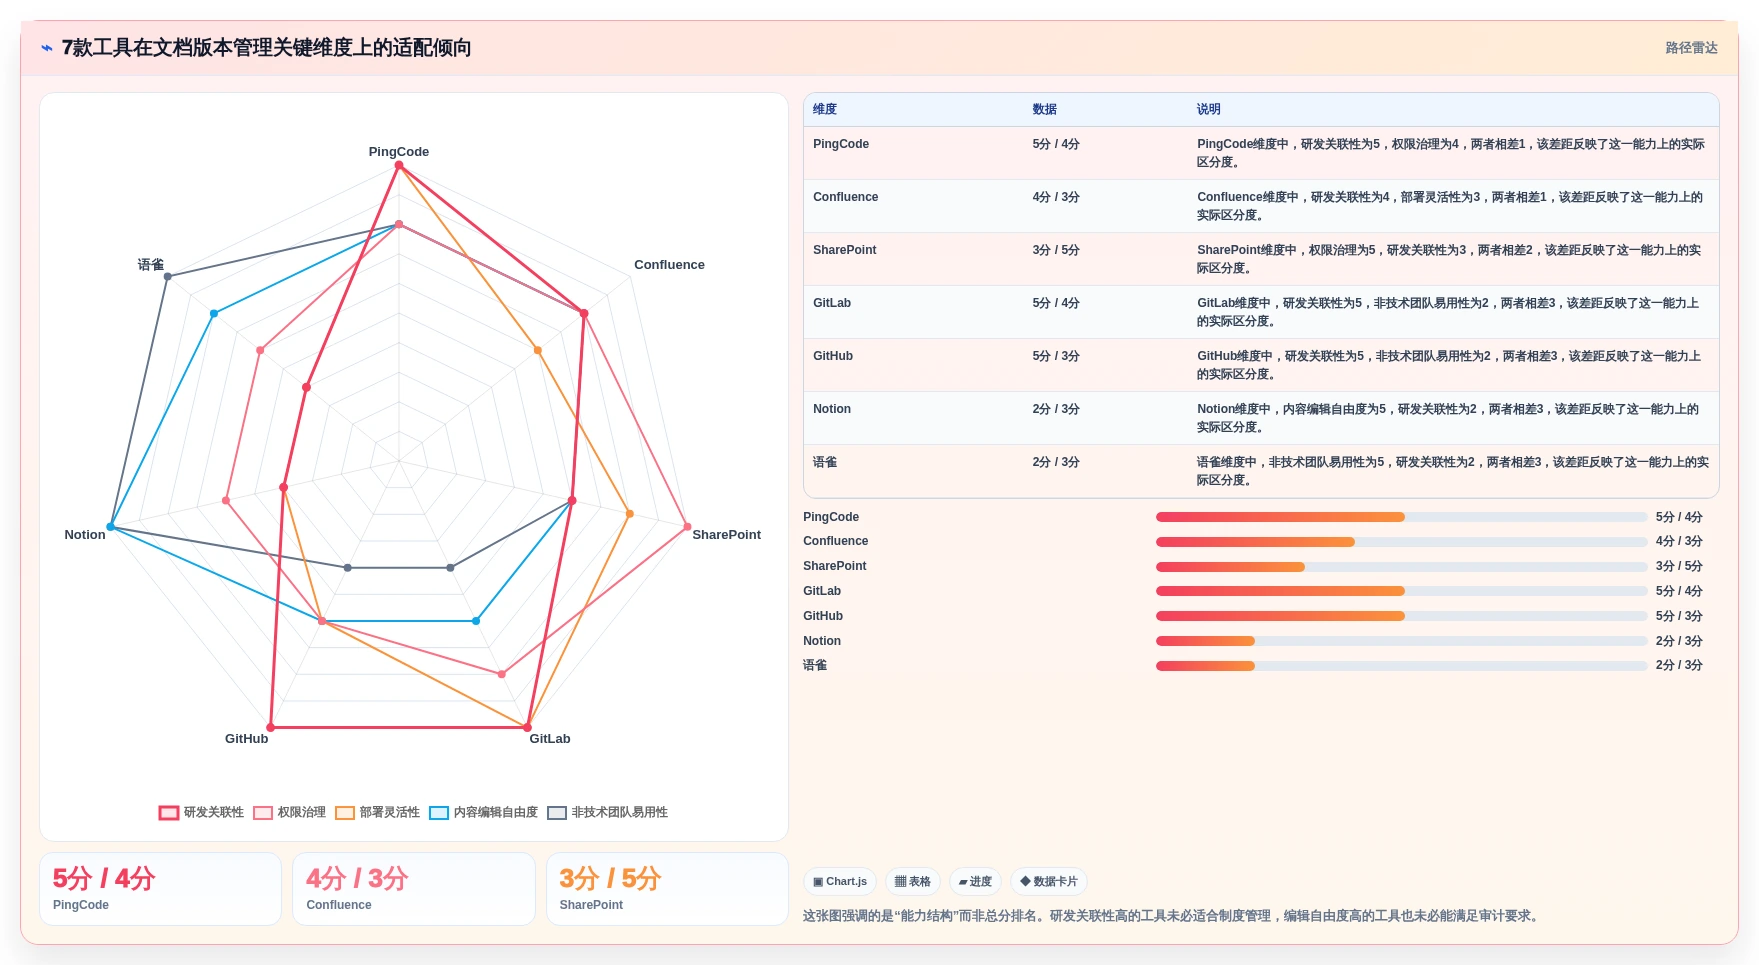Select the Confluence table row name

coord(846,197)
